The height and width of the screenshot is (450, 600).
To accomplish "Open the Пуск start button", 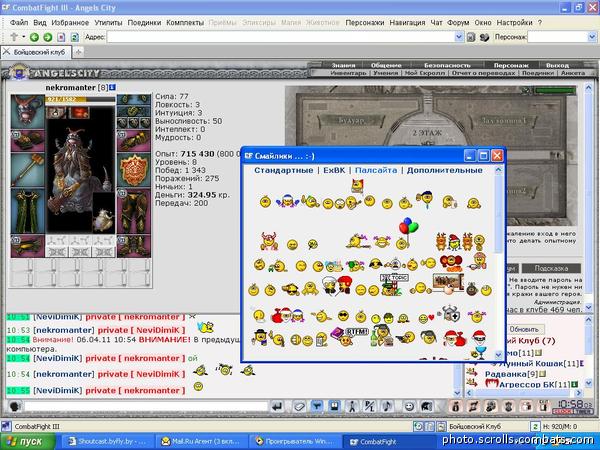I will pos(28,441).
